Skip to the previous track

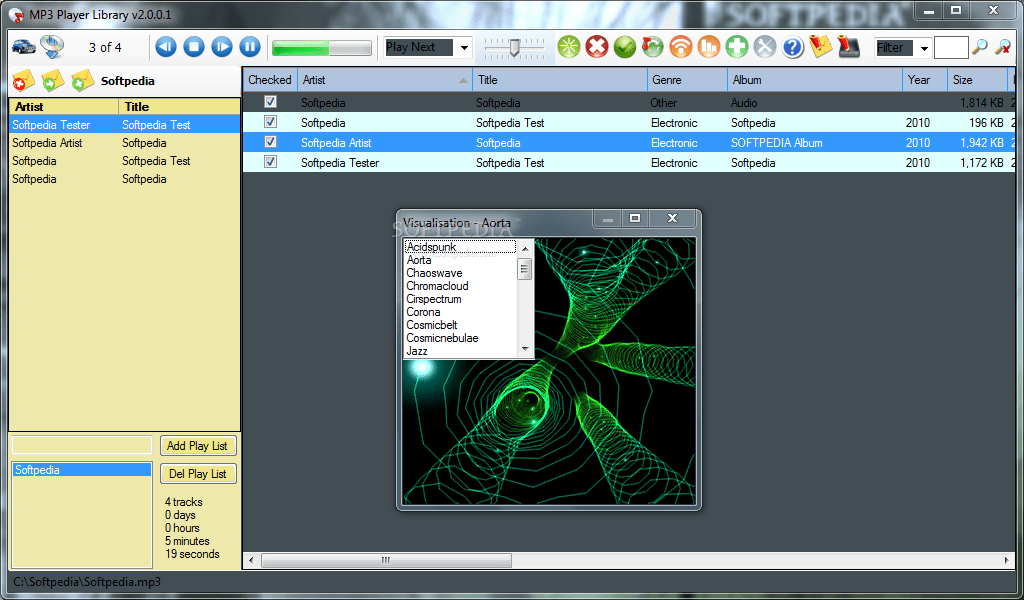pos(166,47)
